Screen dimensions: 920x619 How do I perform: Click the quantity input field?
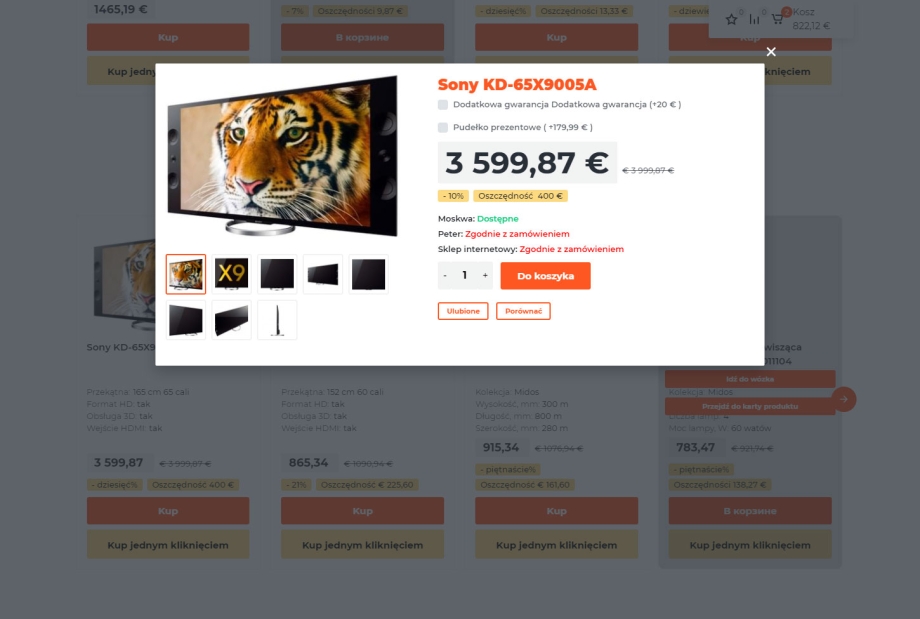pyautogui.click(x=465, y=275)
